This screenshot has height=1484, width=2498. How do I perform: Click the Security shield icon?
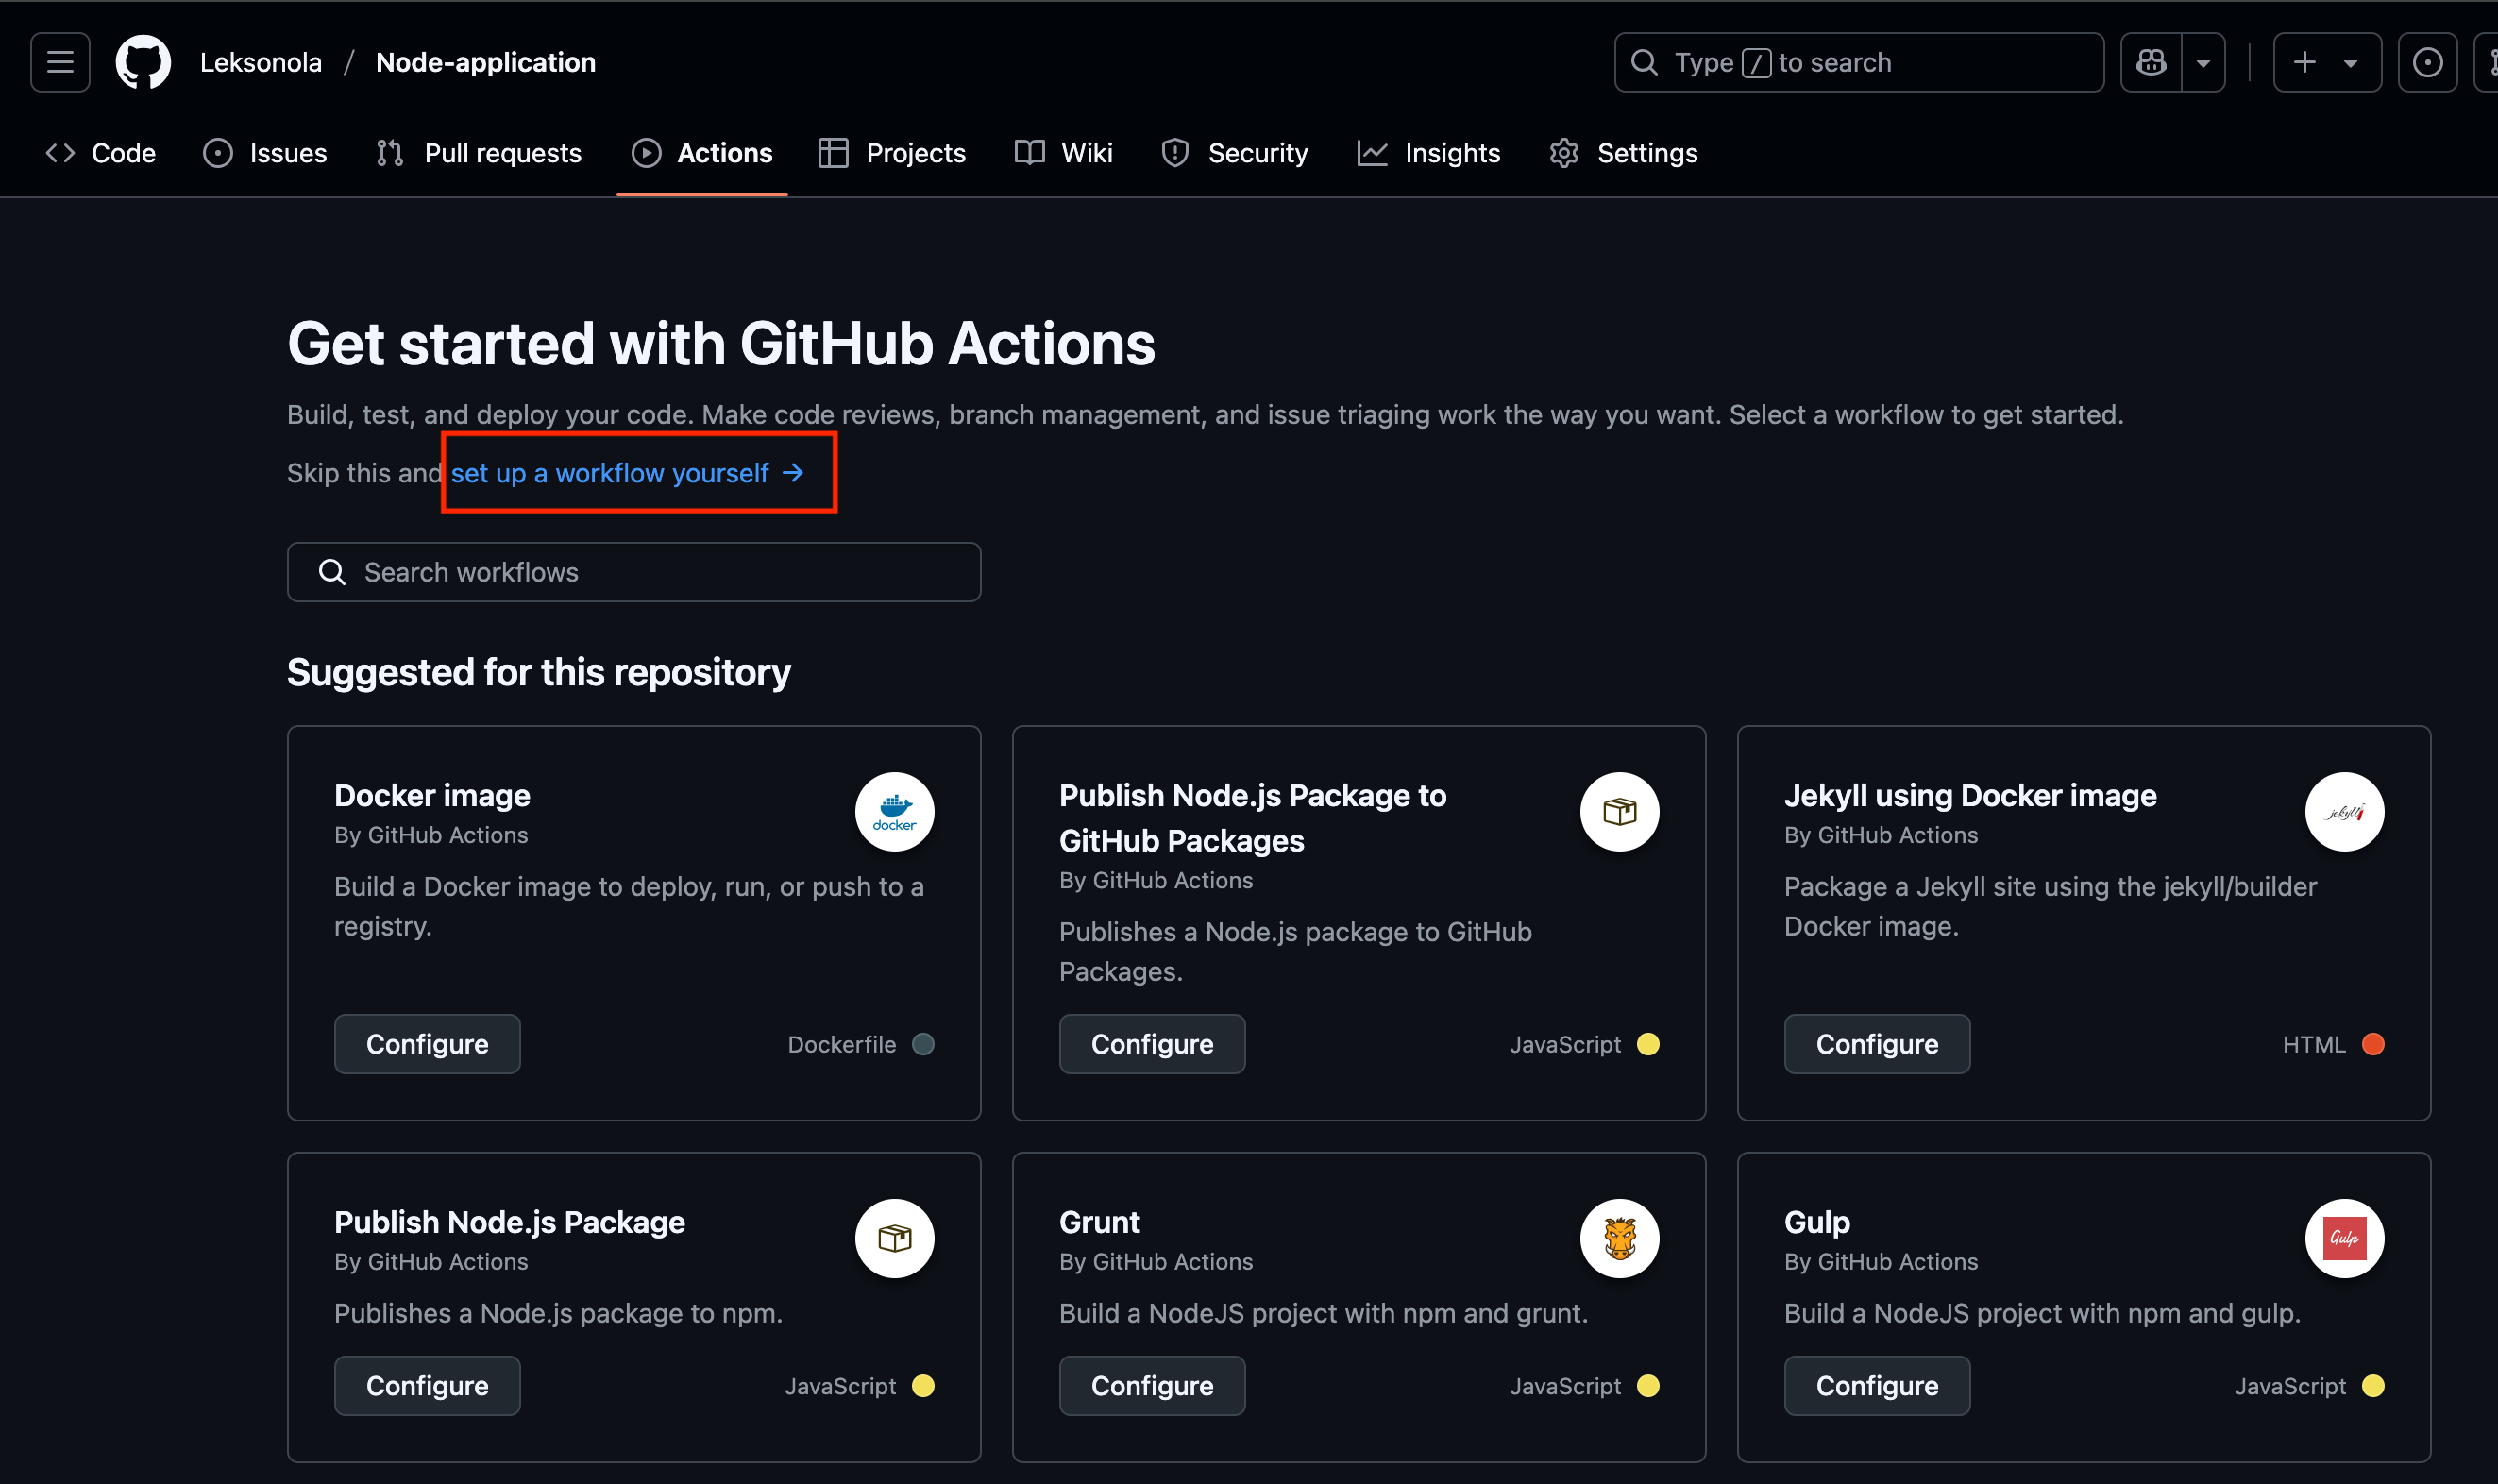click(1175, 153)
